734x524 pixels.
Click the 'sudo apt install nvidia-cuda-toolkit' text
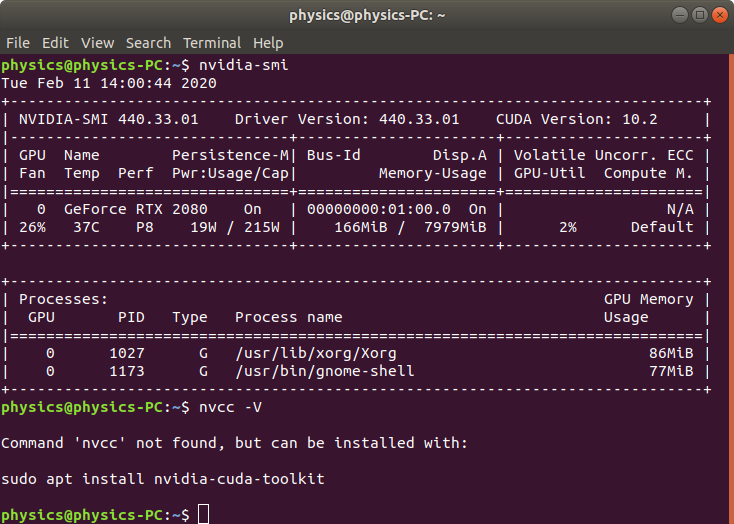click(x=163, y=479)
